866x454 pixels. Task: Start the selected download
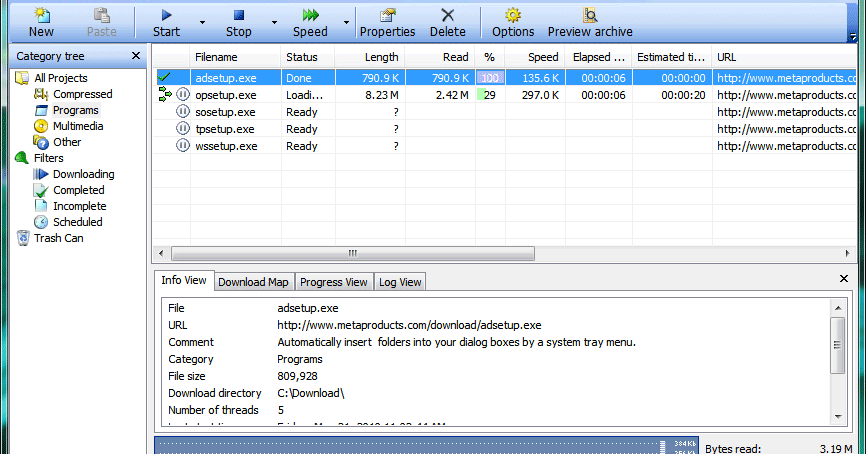166,23
